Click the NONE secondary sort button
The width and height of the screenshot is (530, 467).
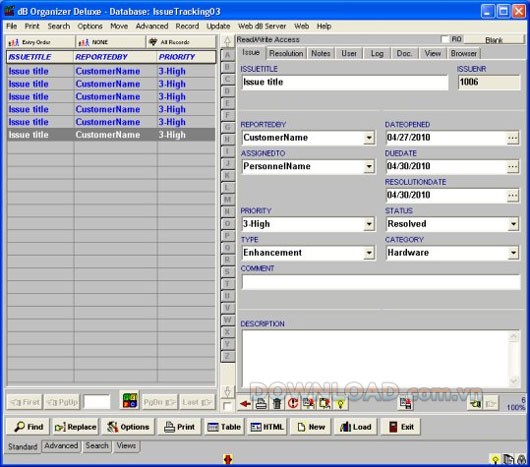111,42
